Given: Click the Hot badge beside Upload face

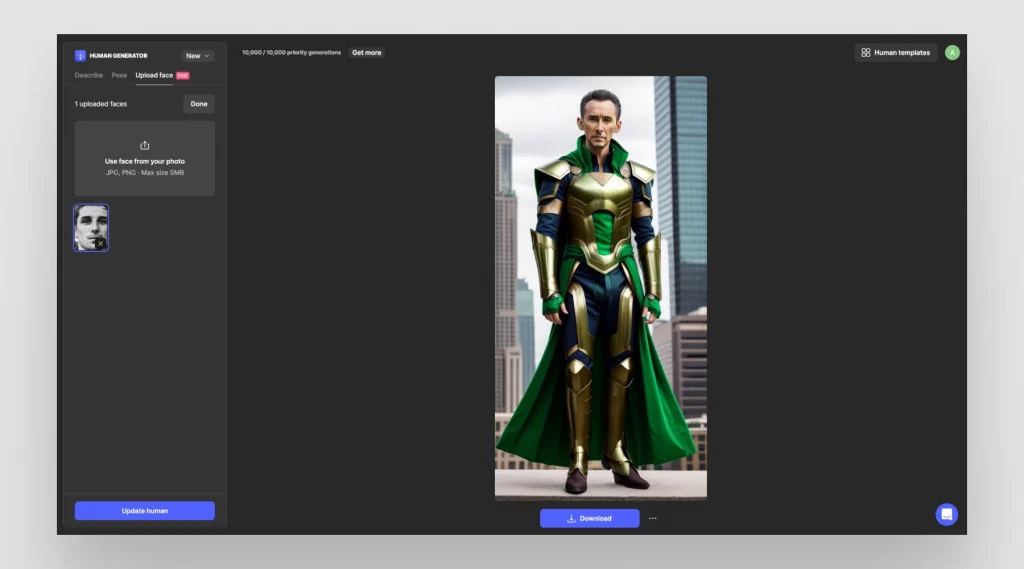Looking at the screenshot, I should pyautogui.click(x=183, y=76).
